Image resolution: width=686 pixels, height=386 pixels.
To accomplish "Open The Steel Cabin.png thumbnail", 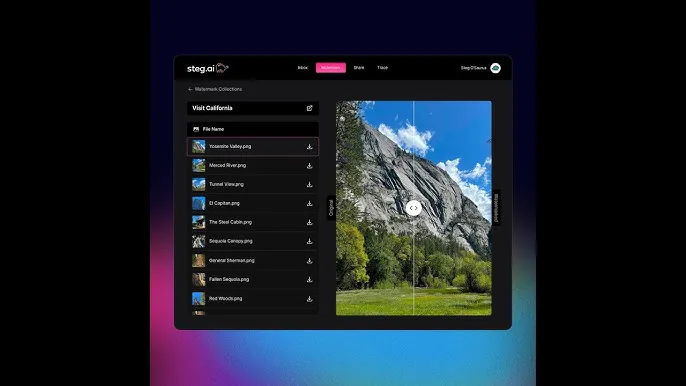I will pyautogui.click(x=199, y=222).
